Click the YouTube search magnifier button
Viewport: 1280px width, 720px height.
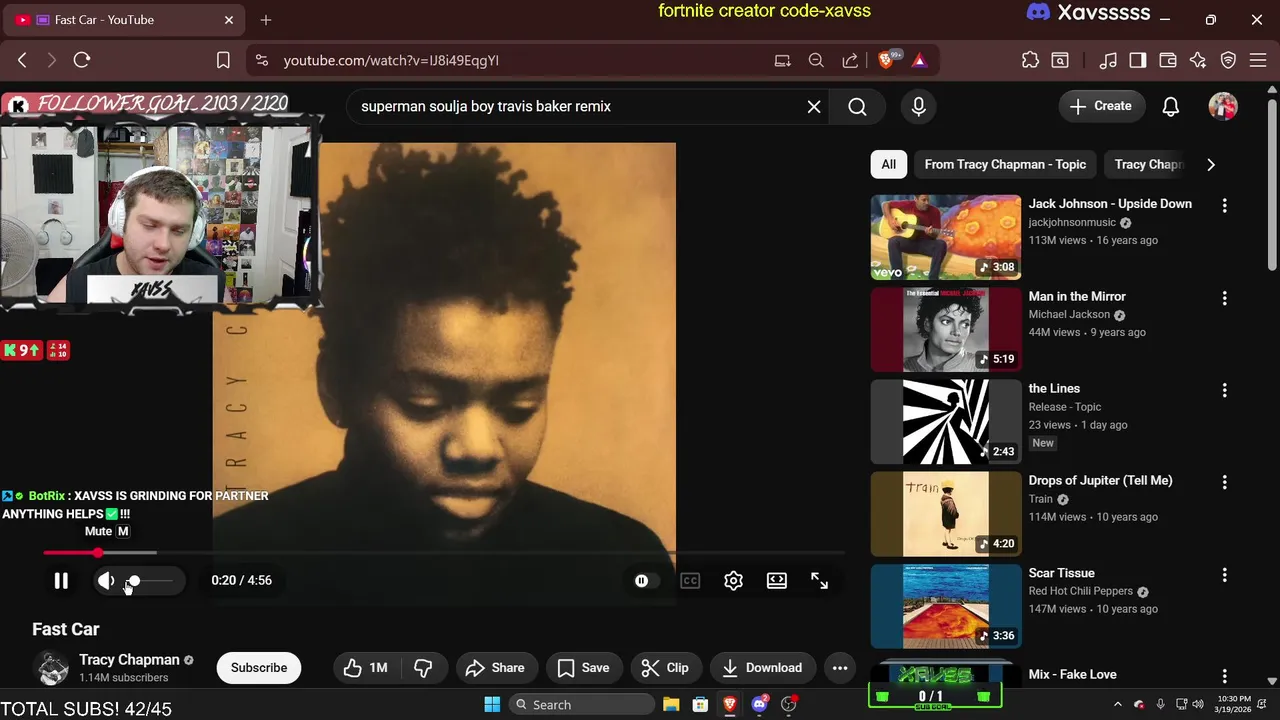(858, 107)
